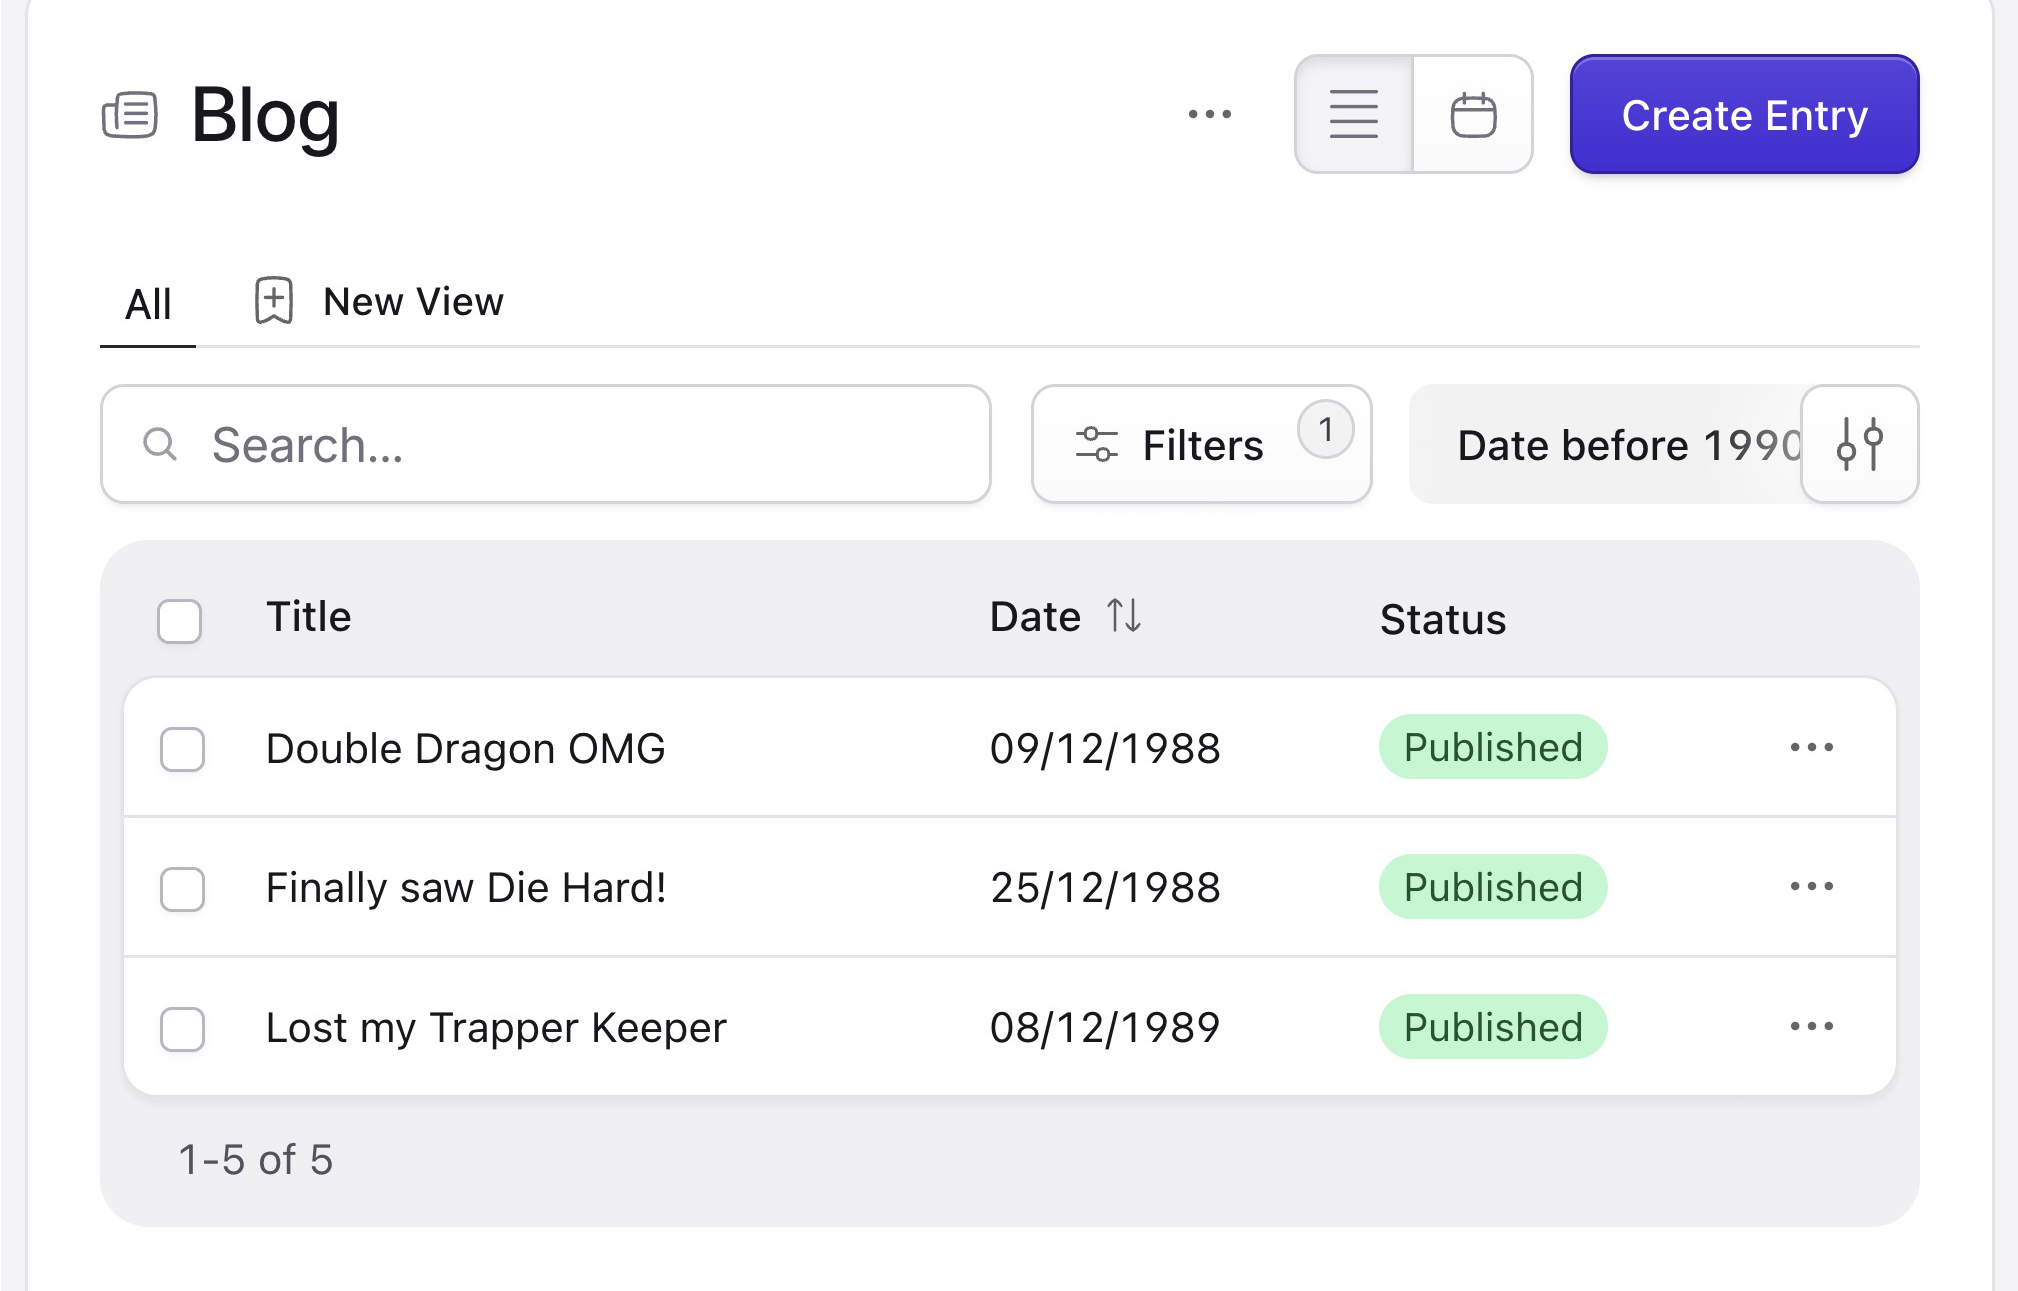
Task: Check the Double Dragon OMG row
Action: [x=182, y=749]
